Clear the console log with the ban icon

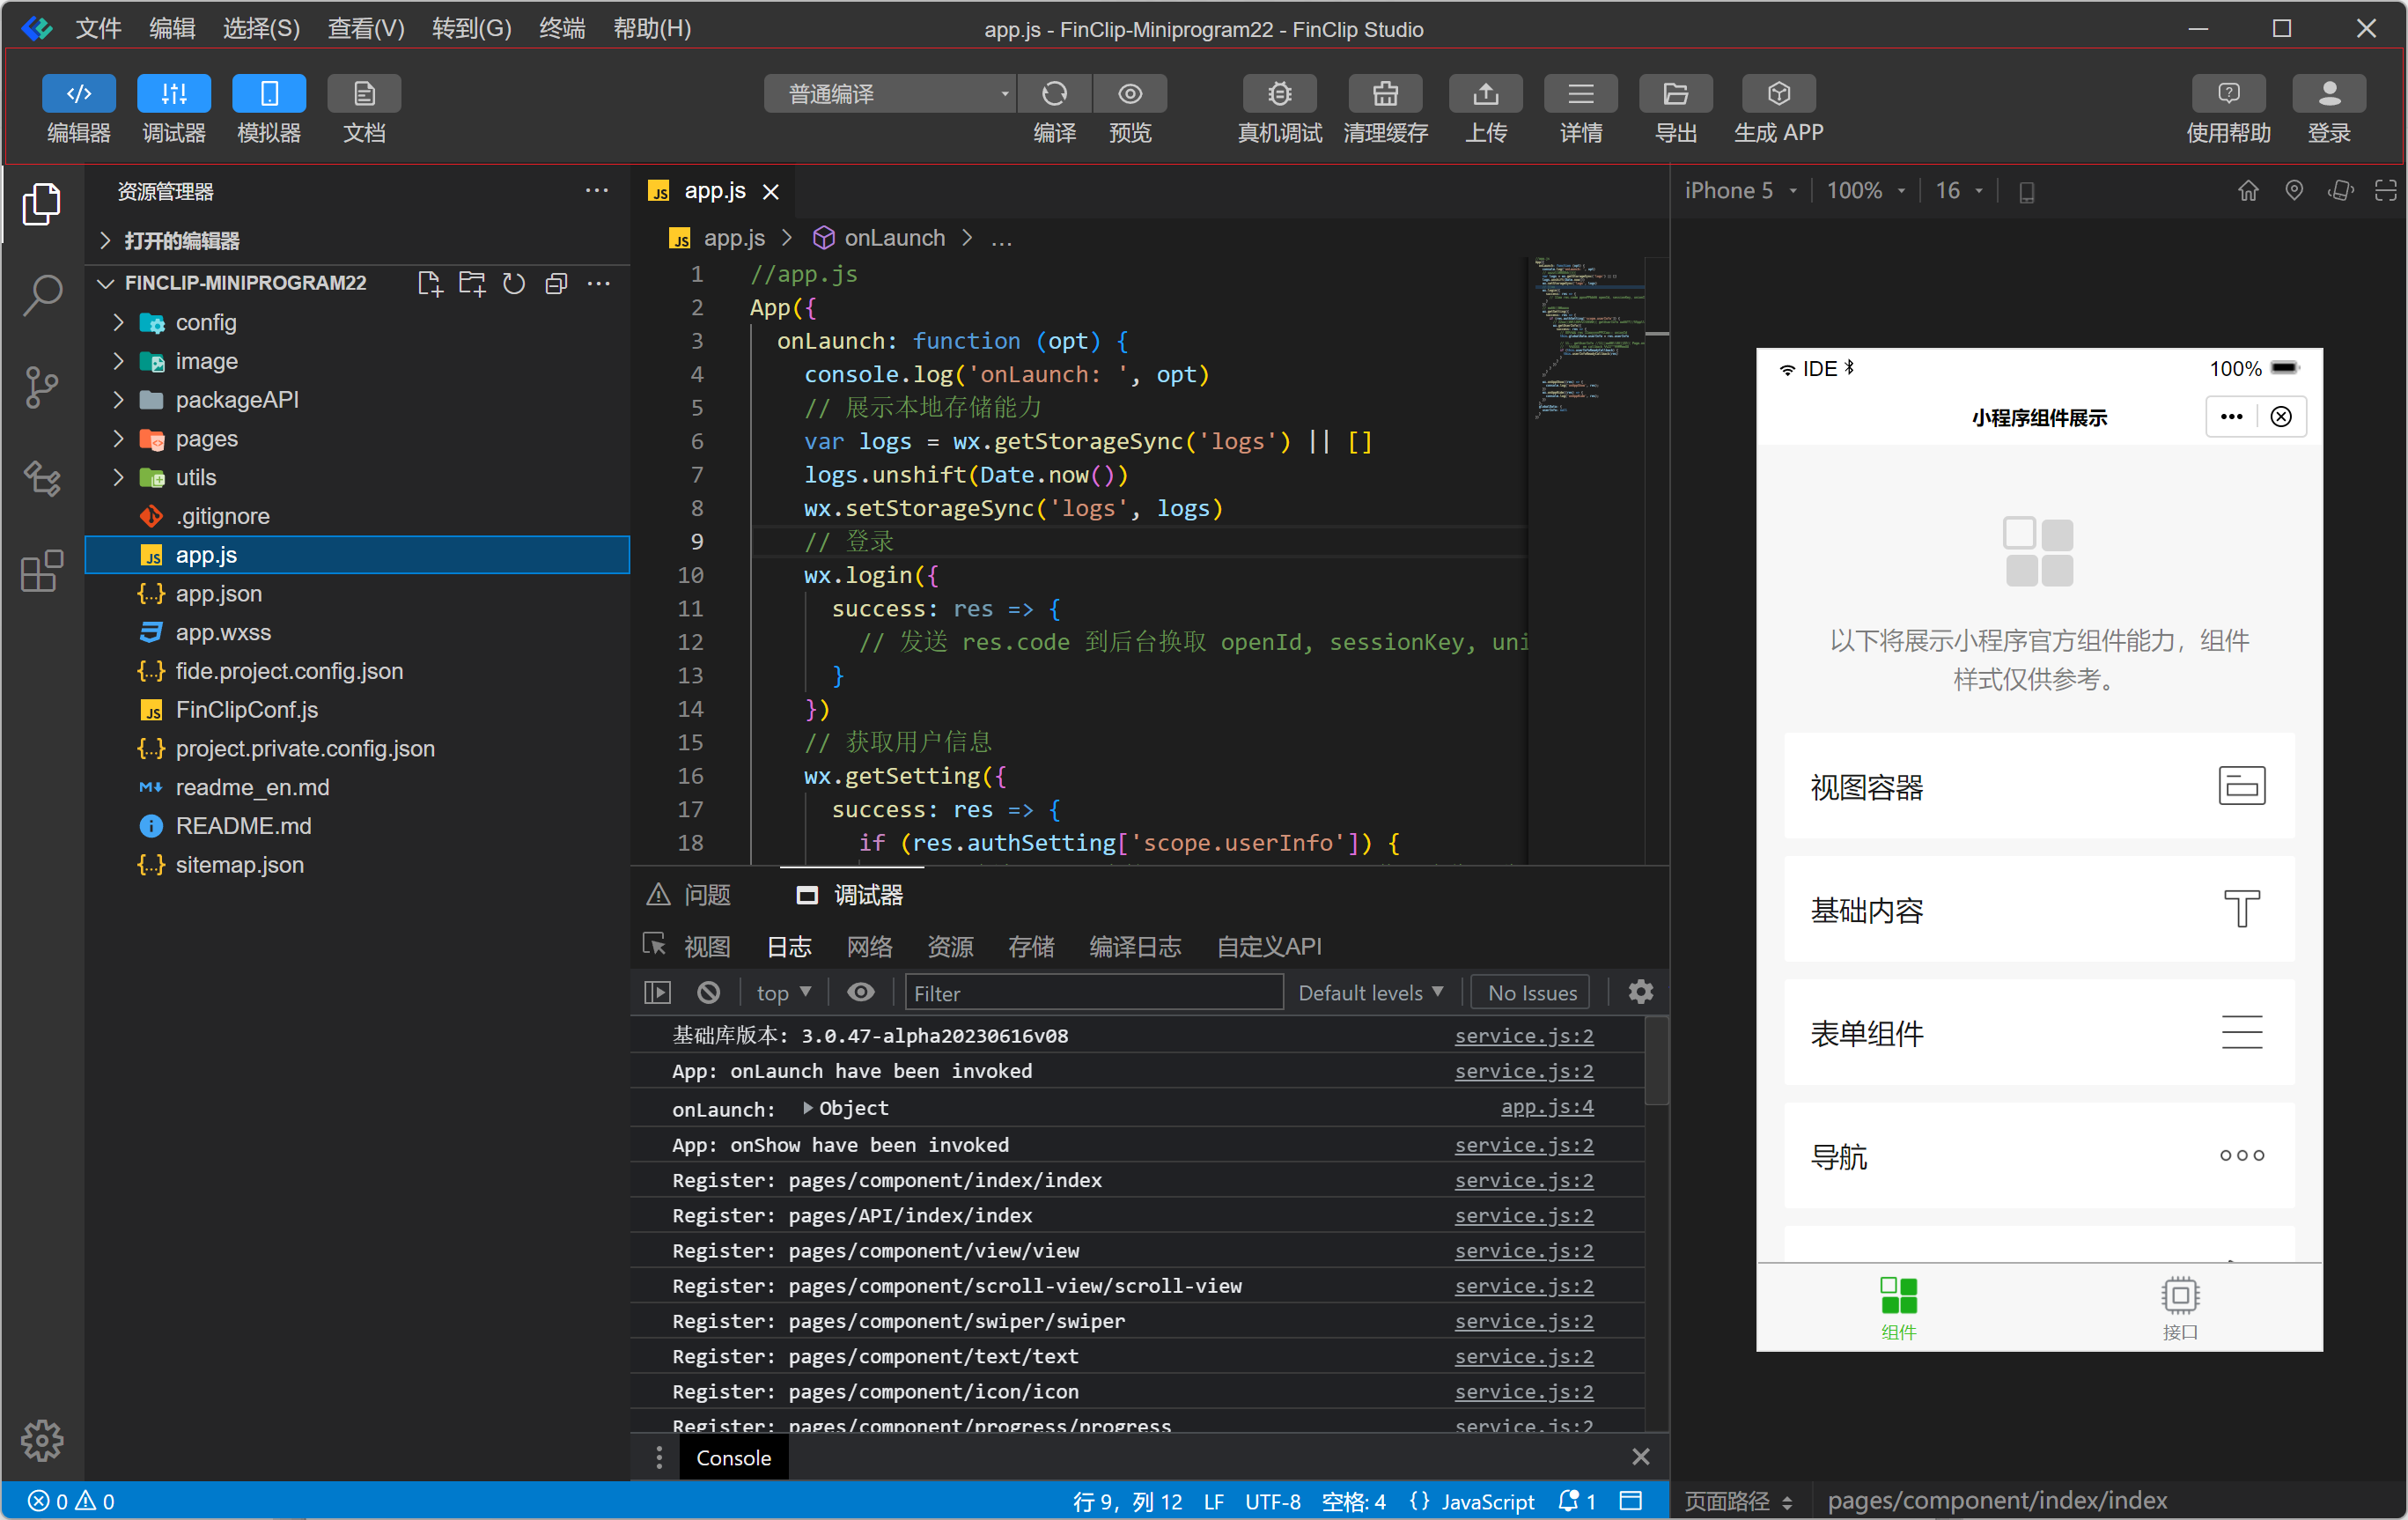point(708,992)
